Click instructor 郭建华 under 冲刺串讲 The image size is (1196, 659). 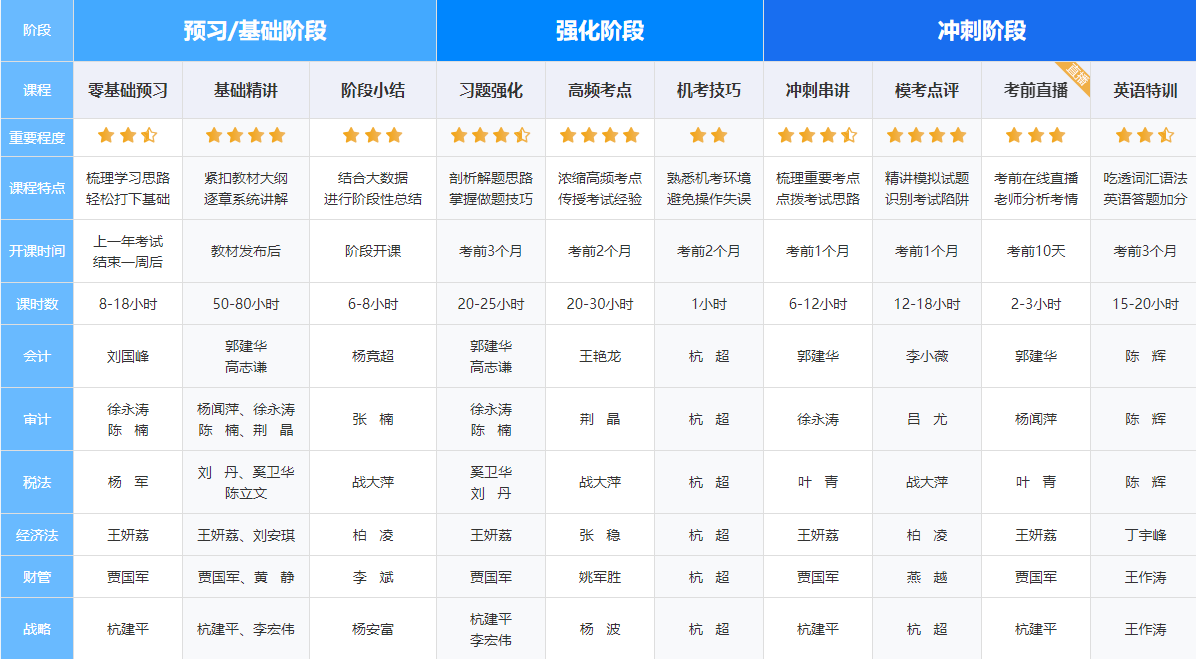point(818,357)
